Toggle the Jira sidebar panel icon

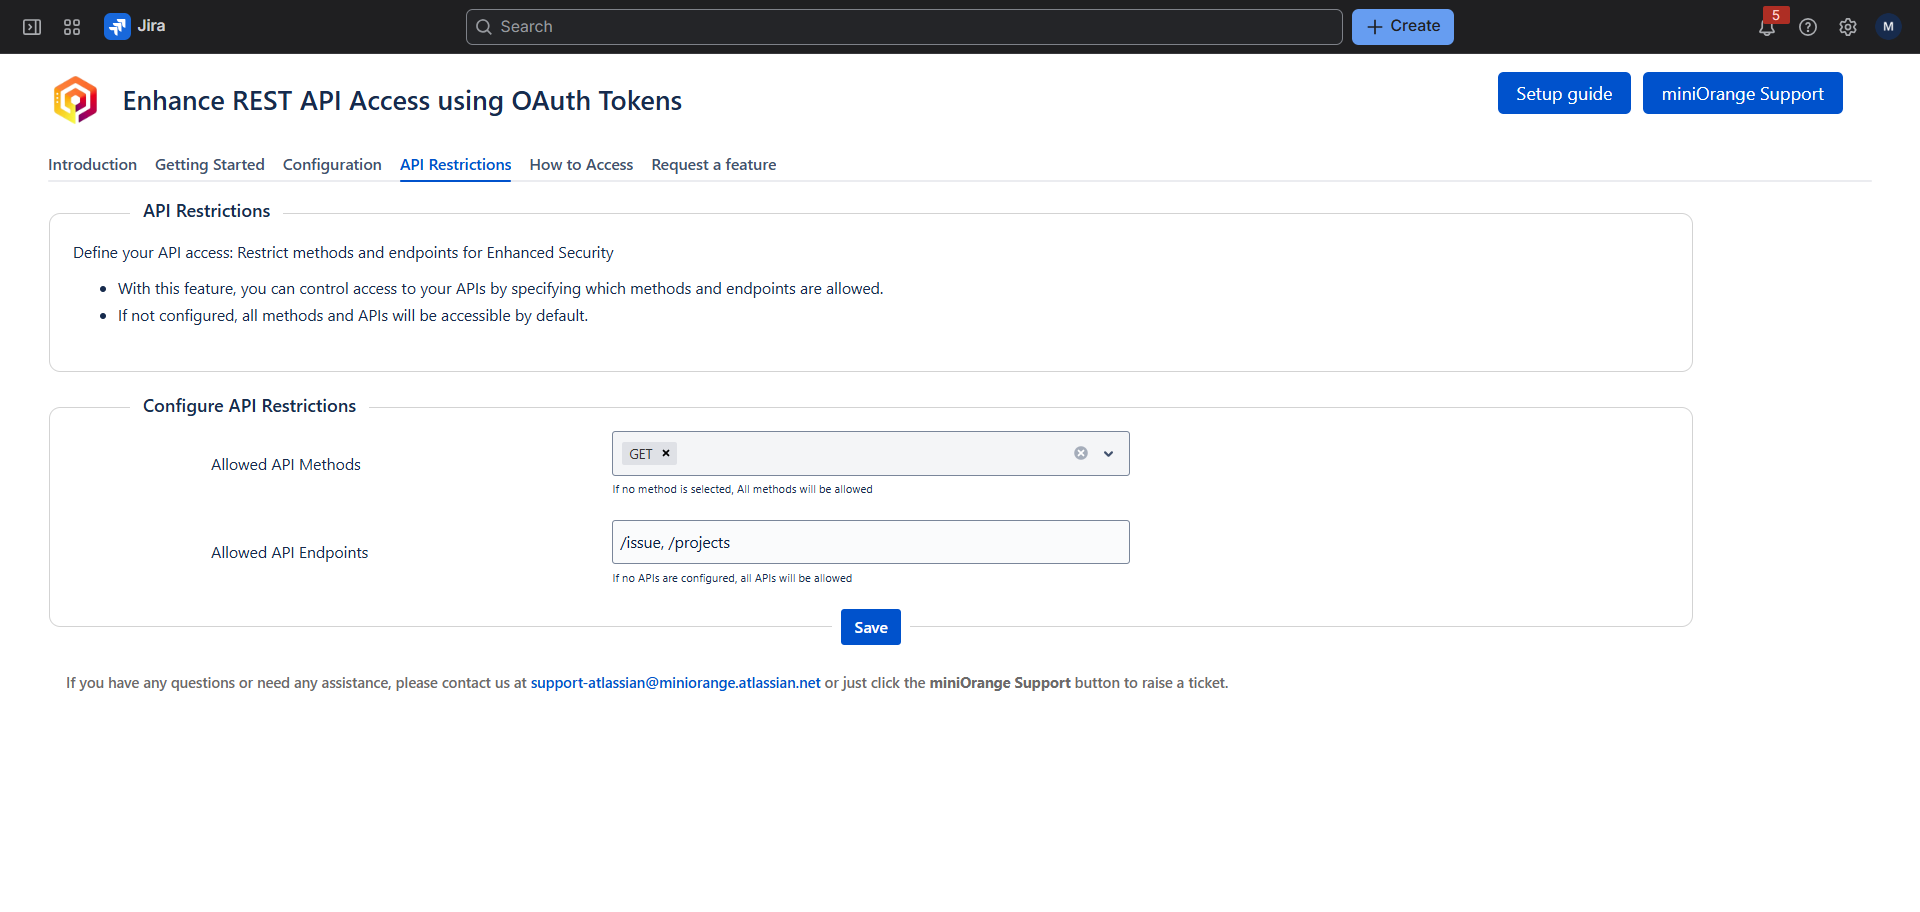pos(32,27)
